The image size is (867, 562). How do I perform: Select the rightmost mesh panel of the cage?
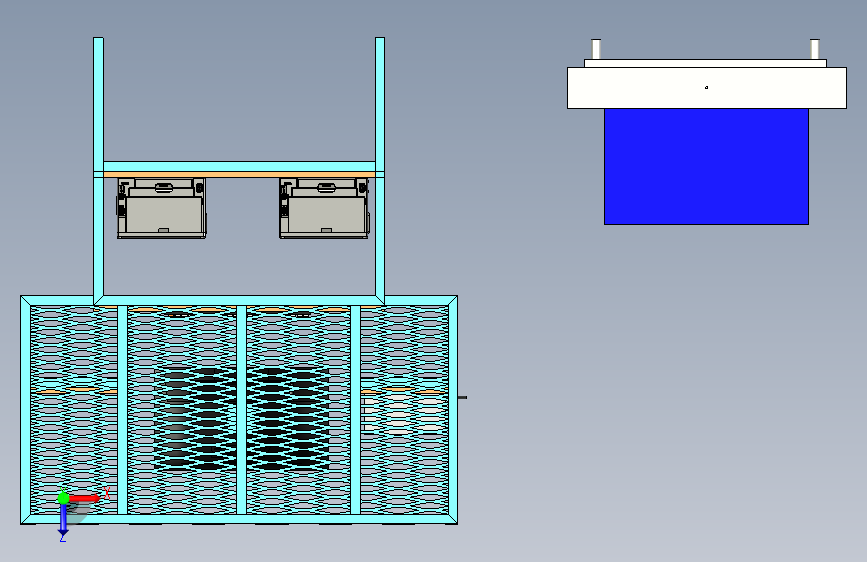[x=404, y=409]
